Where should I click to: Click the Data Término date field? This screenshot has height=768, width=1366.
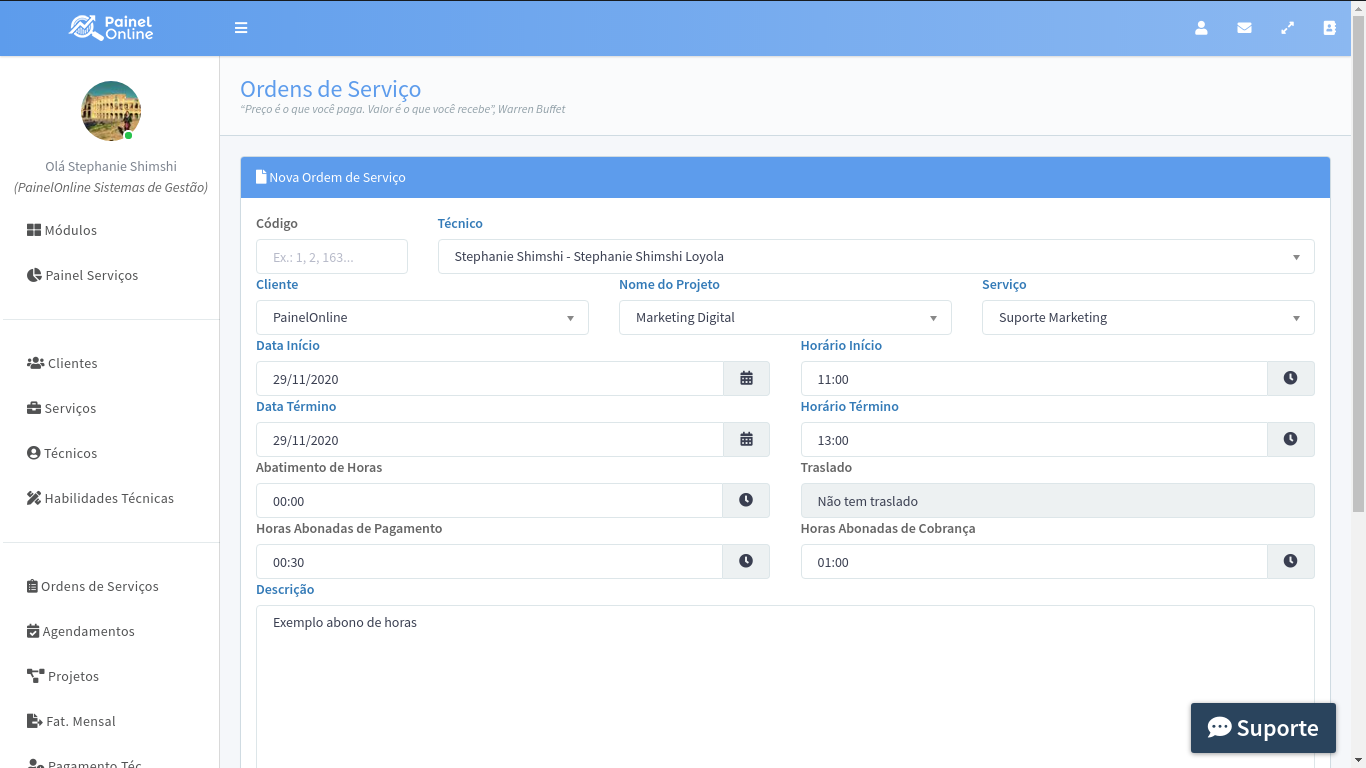(x=490, y=440)
